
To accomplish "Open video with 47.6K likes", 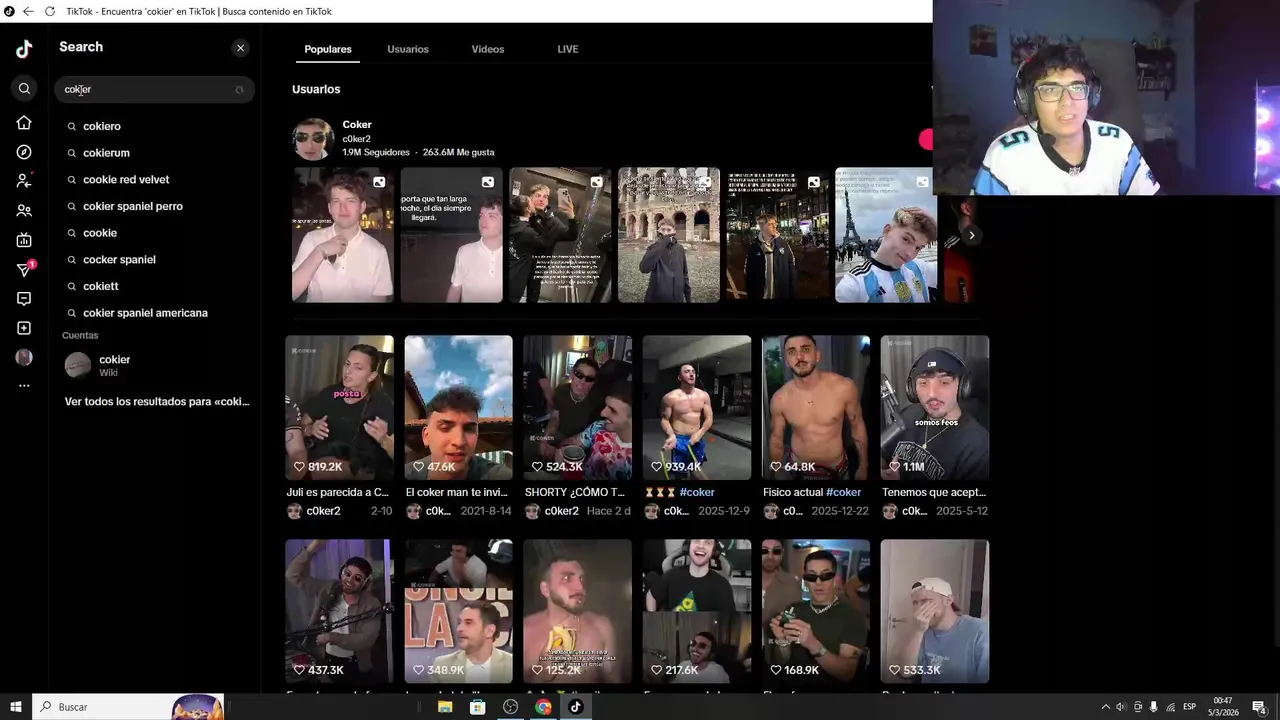I will [458, 407].
